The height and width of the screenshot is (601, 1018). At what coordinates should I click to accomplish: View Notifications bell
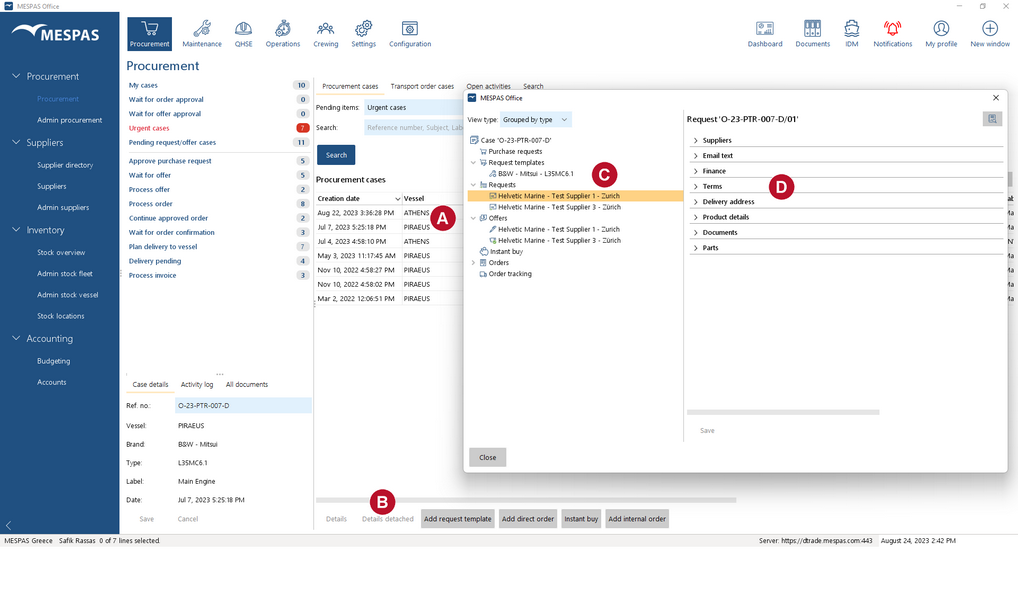click(893, 34)
